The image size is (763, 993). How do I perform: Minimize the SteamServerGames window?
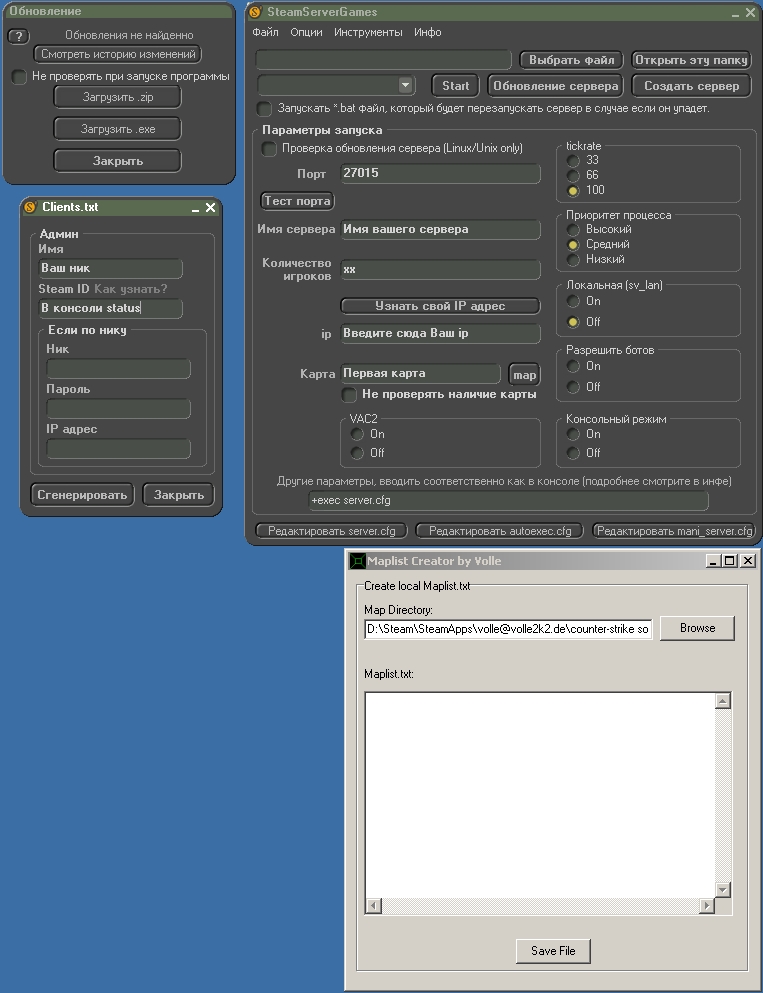point(735,13)
